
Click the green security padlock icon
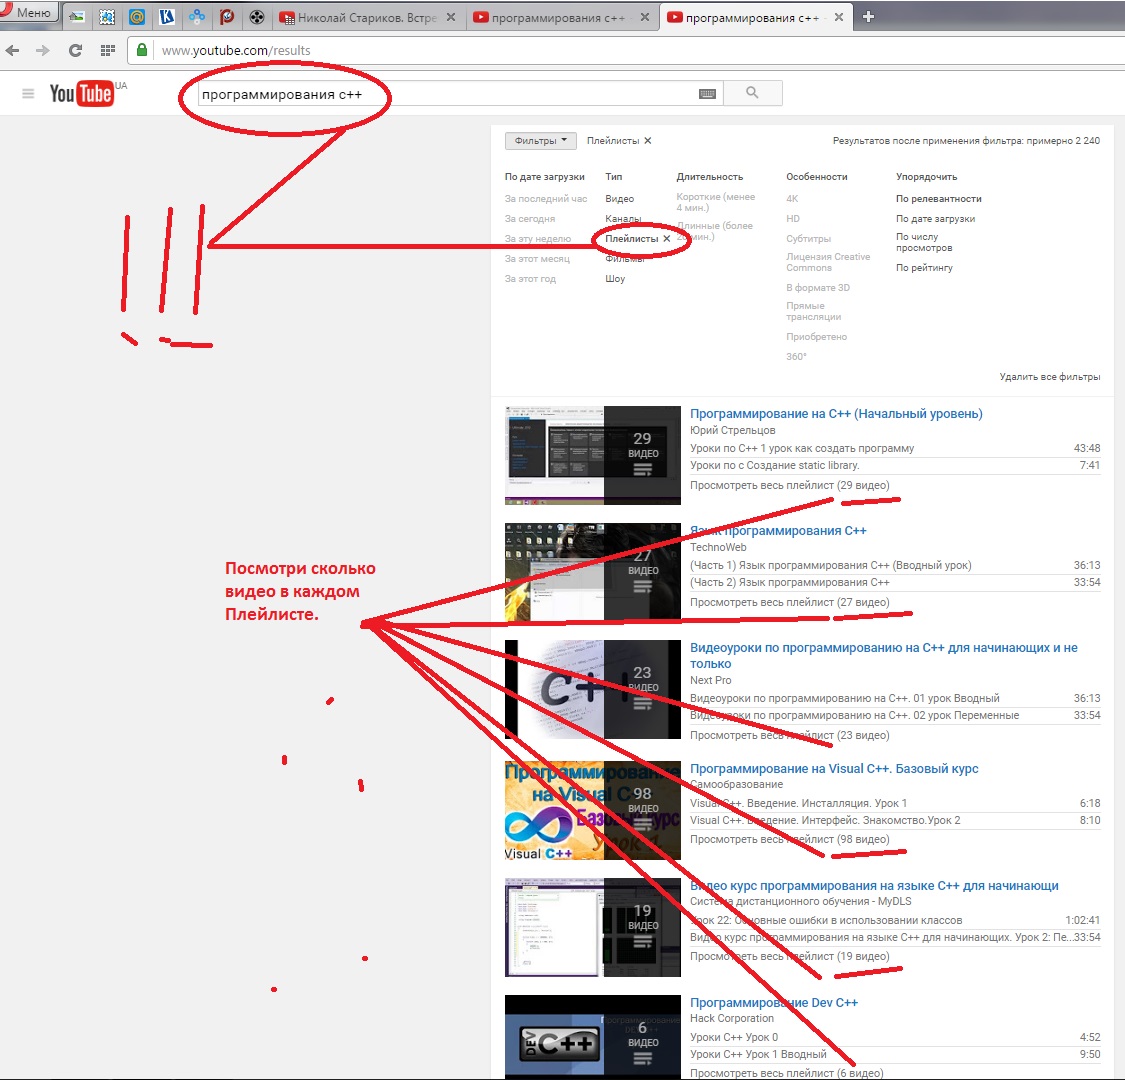click(x=141, y=50)
